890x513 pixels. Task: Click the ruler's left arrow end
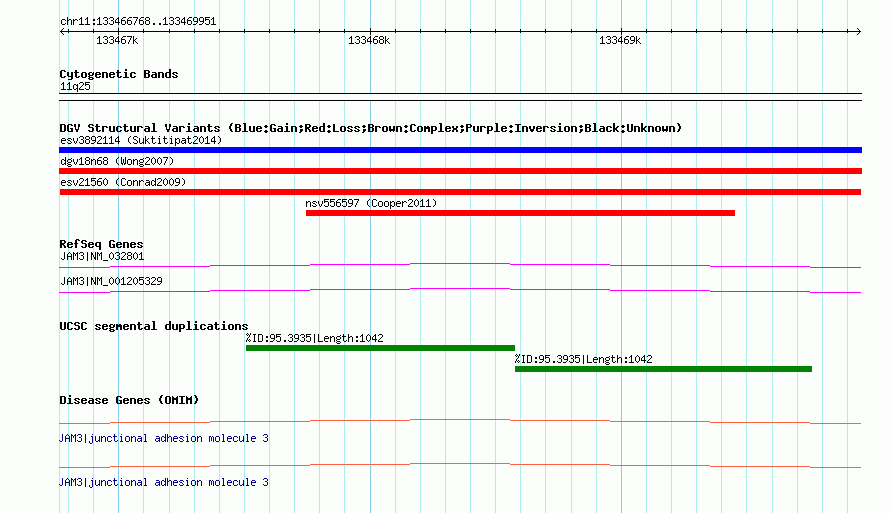coord(62,31)
